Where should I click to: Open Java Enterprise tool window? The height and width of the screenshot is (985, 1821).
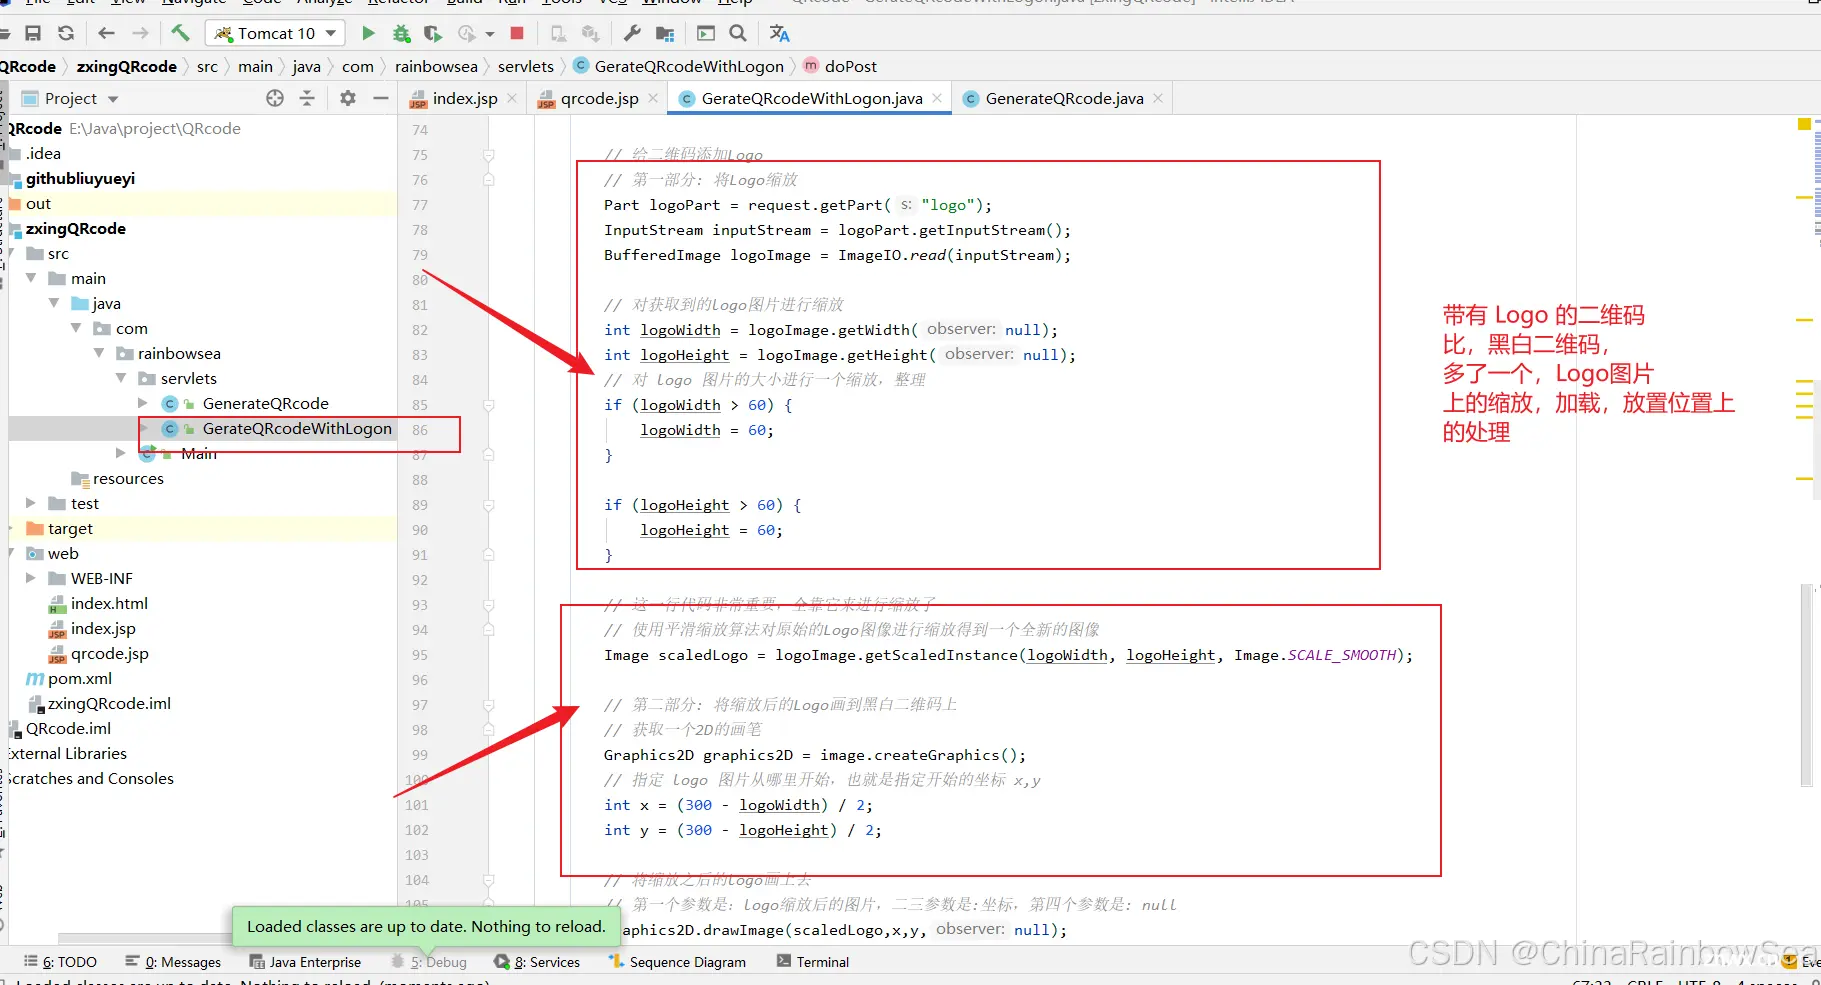(x=305, y=962)
